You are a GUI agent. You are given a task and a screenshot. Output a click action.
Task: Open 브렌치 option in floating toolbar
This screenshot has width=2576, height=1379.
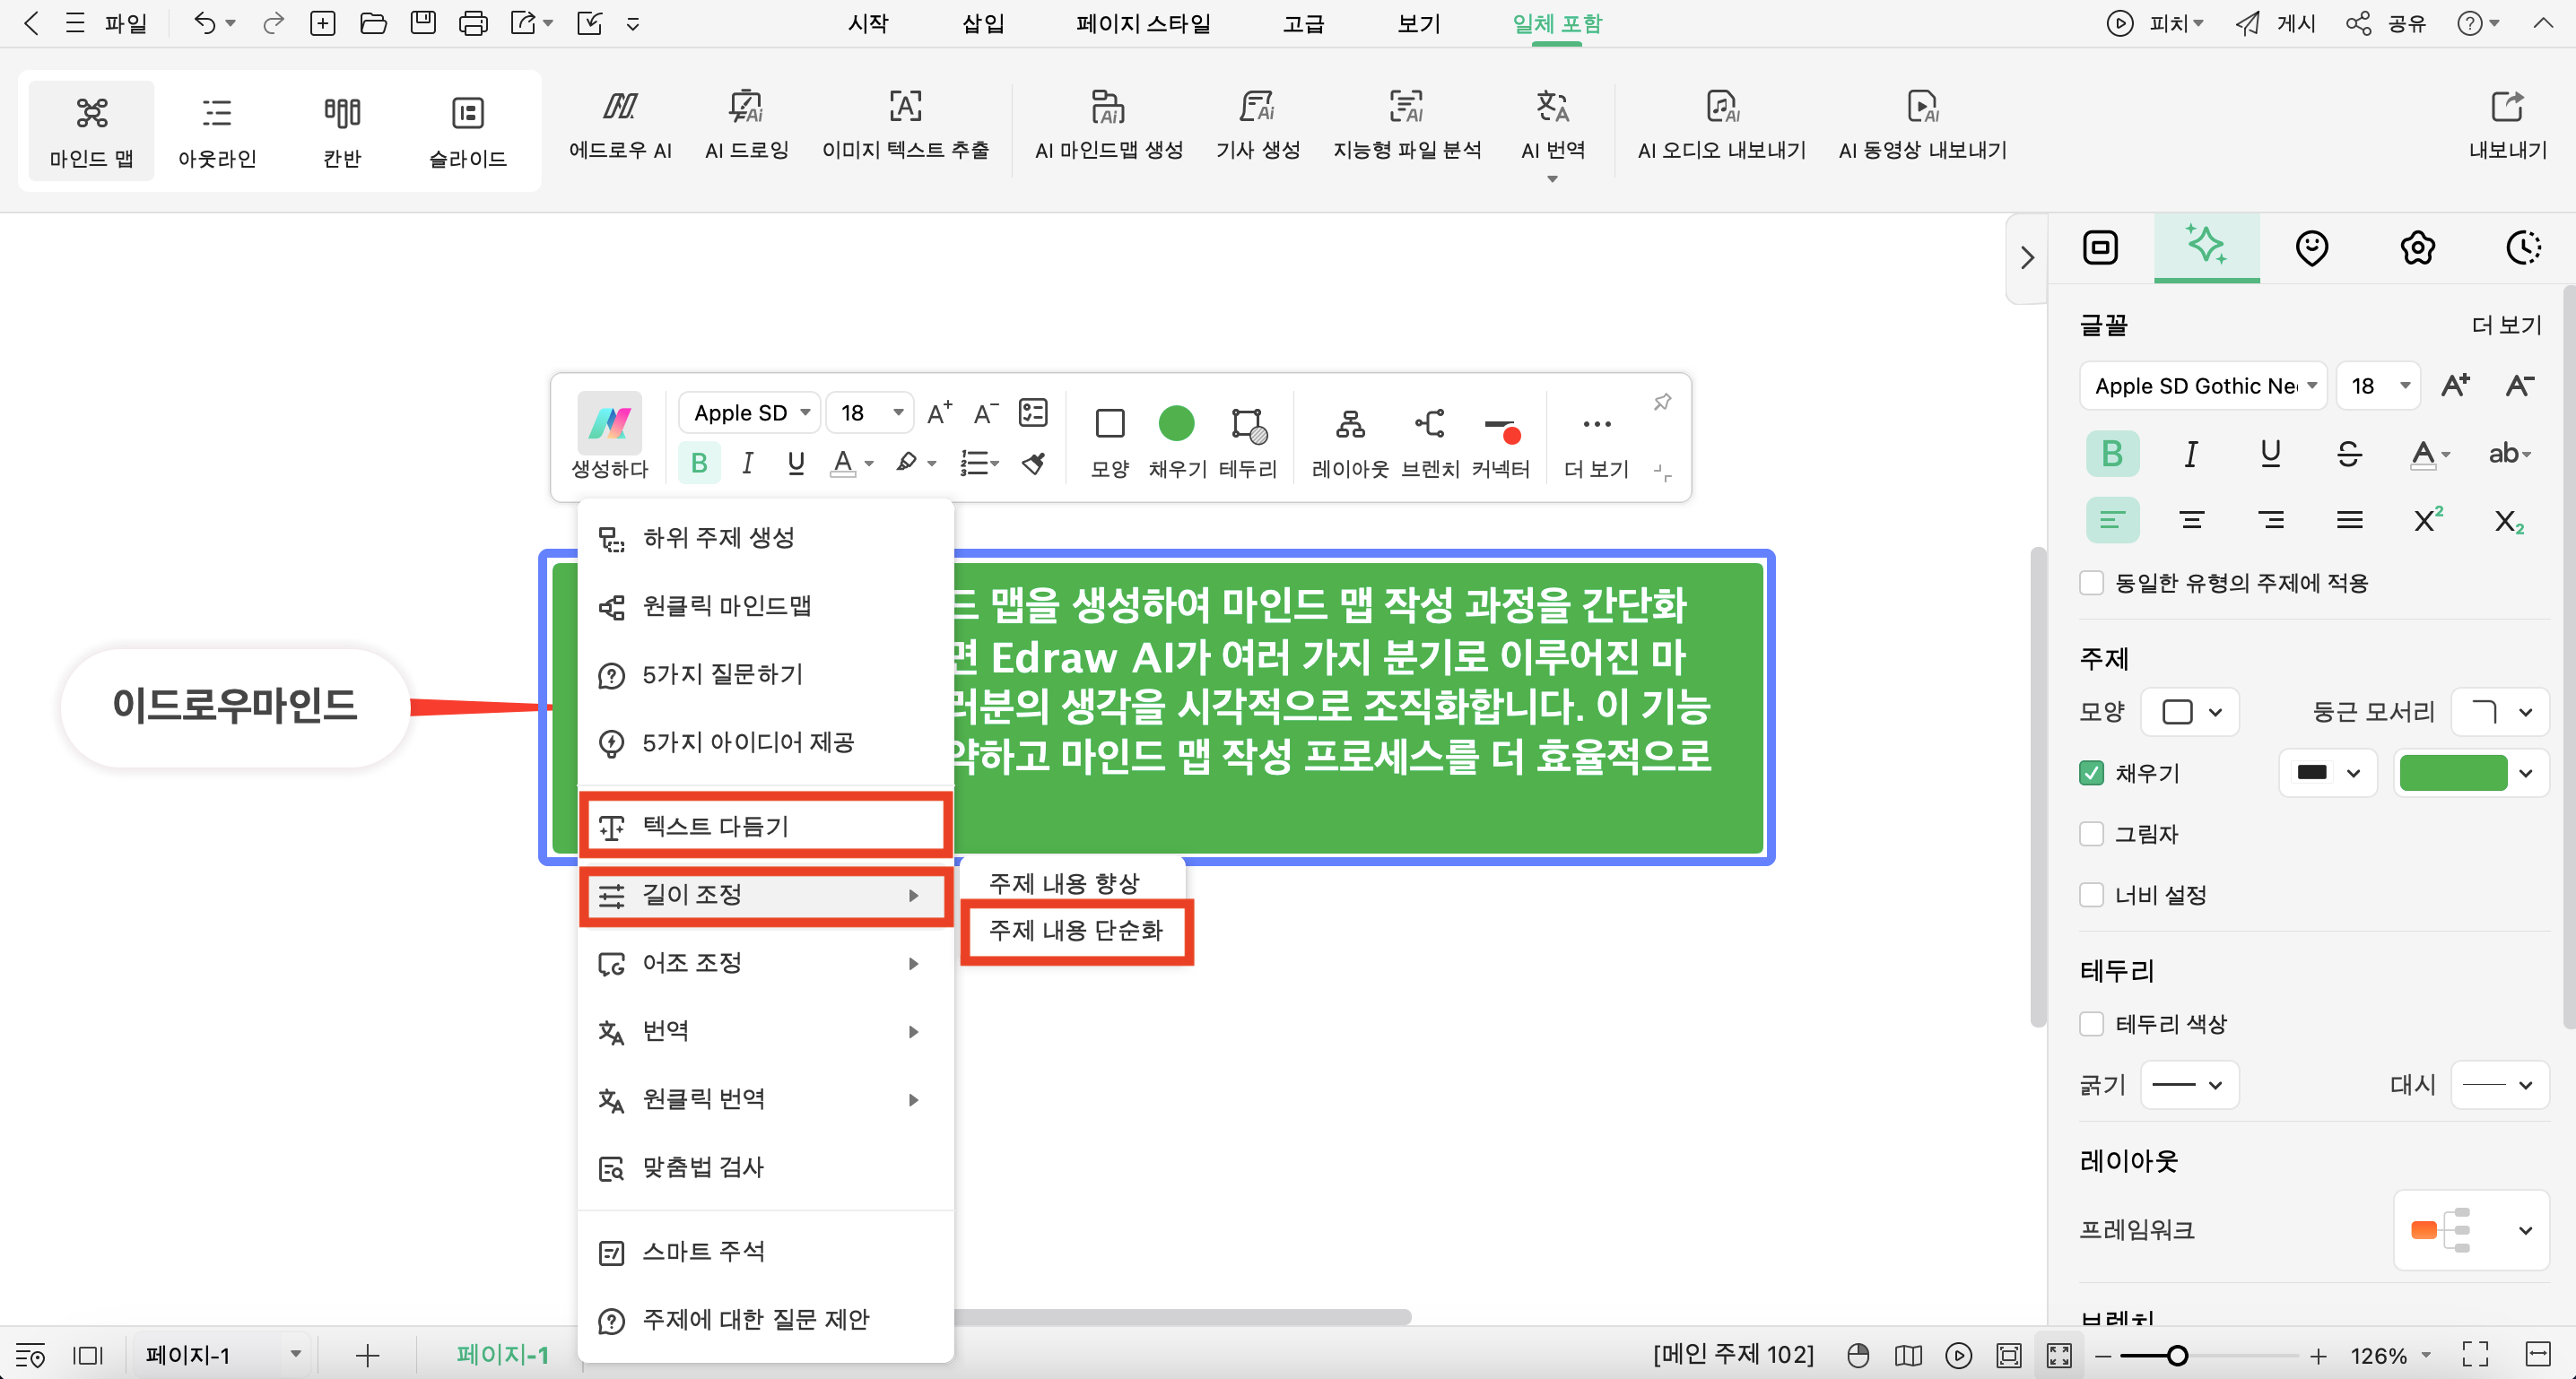[x=1429, y=441]
